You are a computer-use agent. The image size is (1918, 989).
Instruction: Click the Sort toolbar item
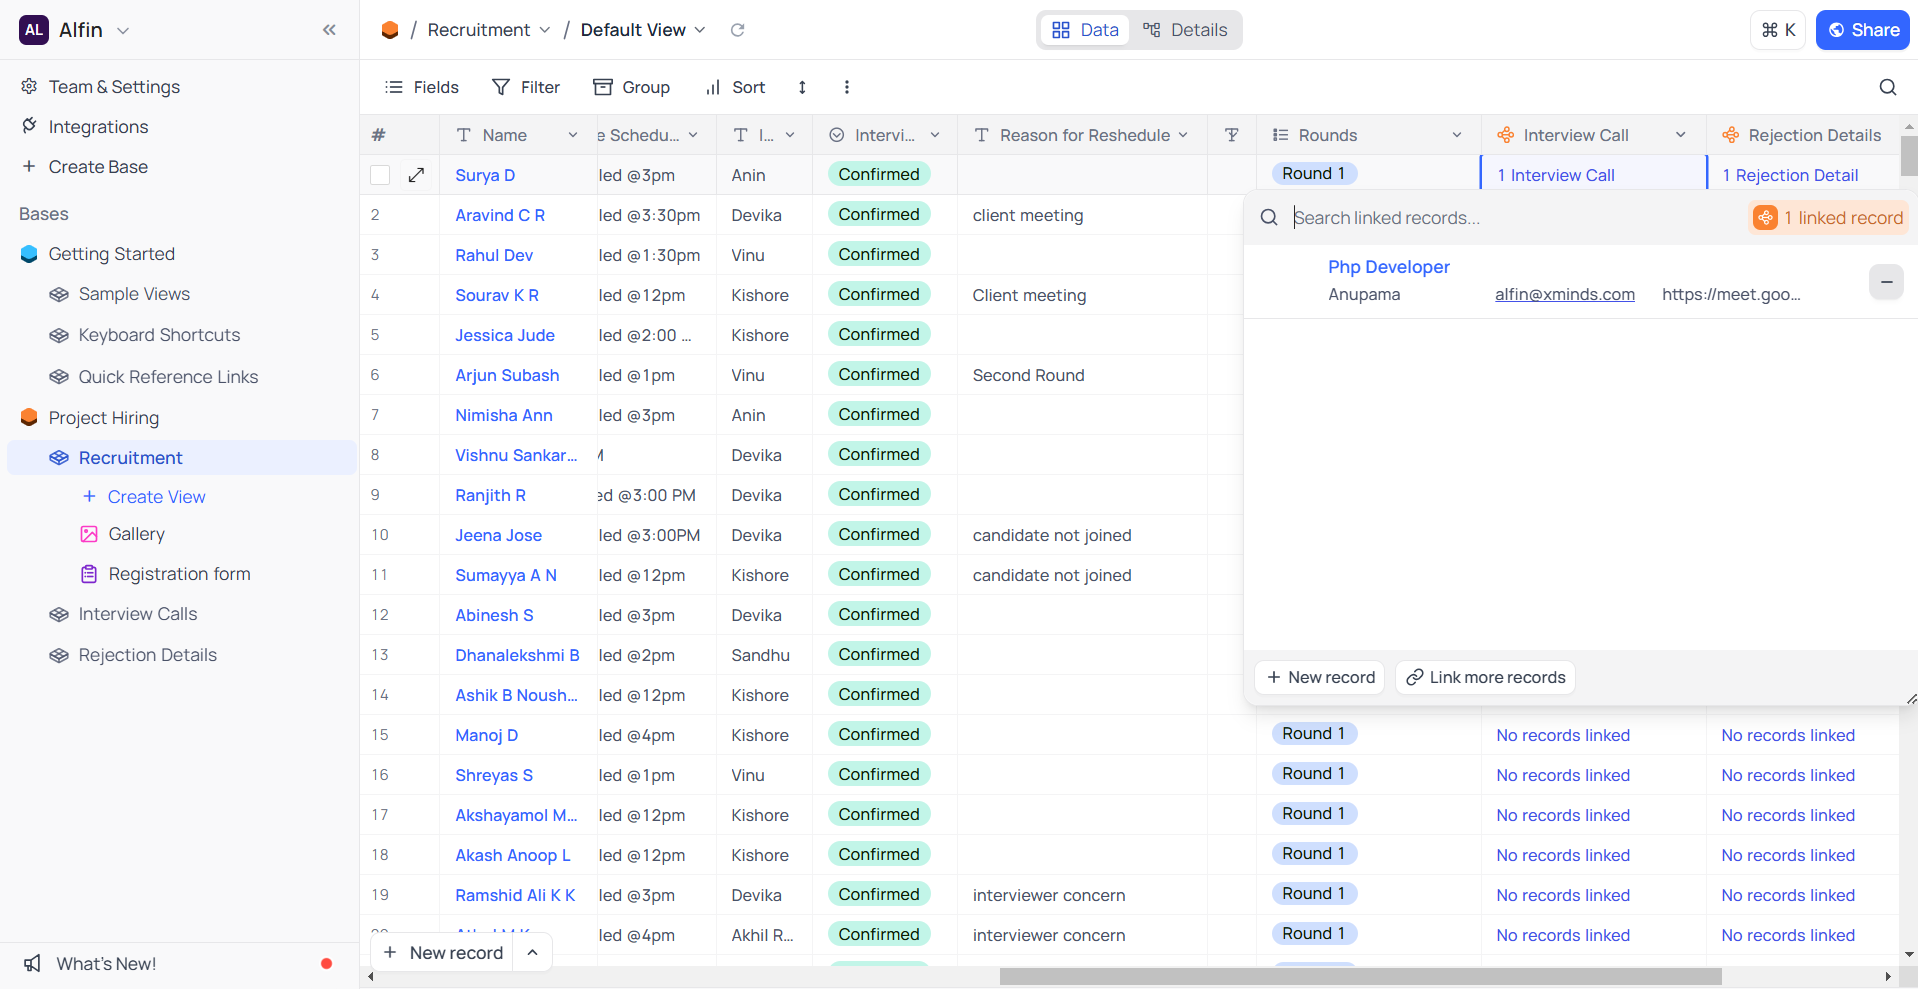pyautogui.click(x=735, y=87)
